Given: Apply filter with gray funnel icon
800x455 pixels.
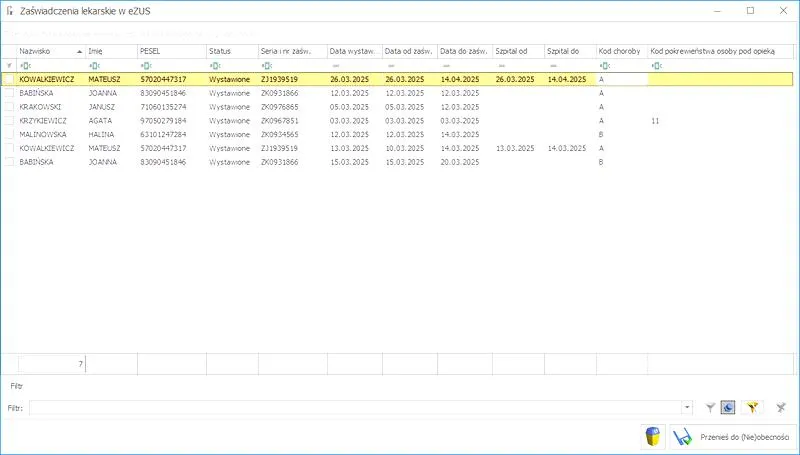Looking at the screenshot, I should coord(710,408).
